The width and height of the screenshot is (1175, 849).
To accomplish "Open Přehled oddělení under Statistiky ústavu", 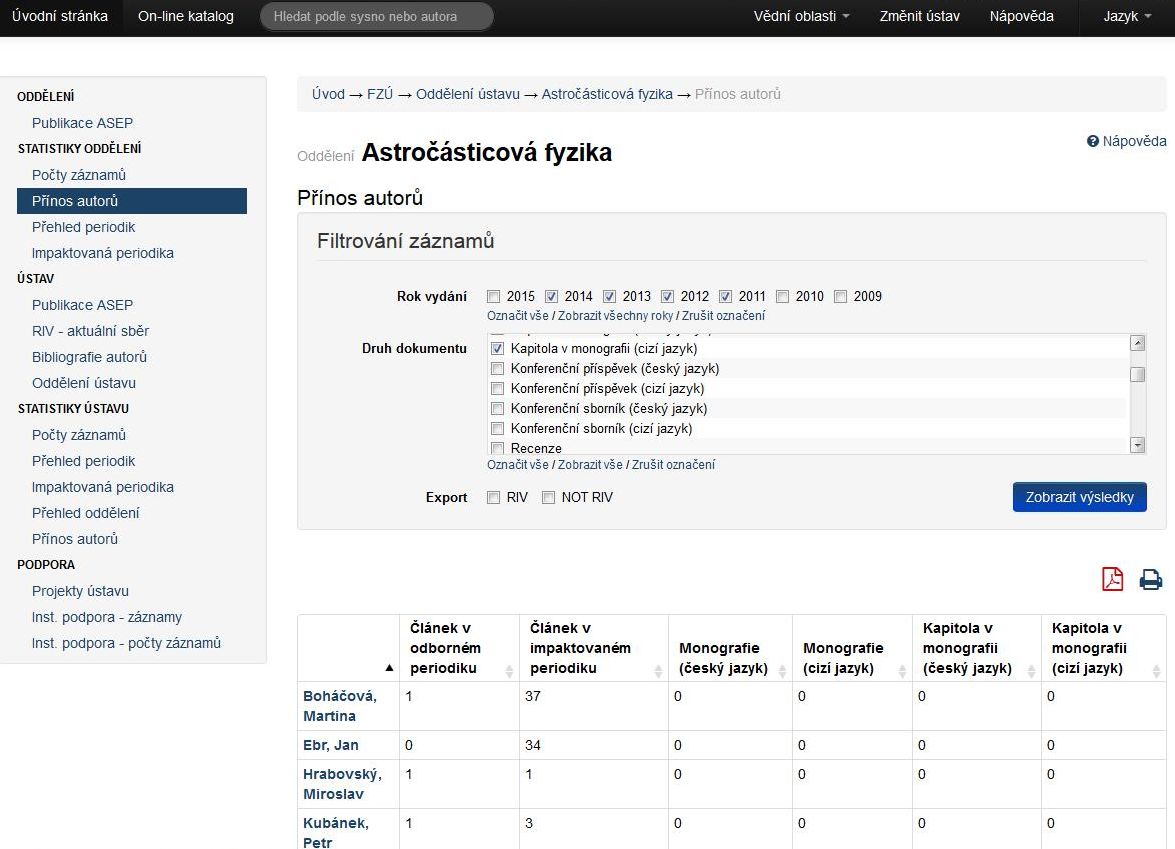I will click(x=85, y=513).
